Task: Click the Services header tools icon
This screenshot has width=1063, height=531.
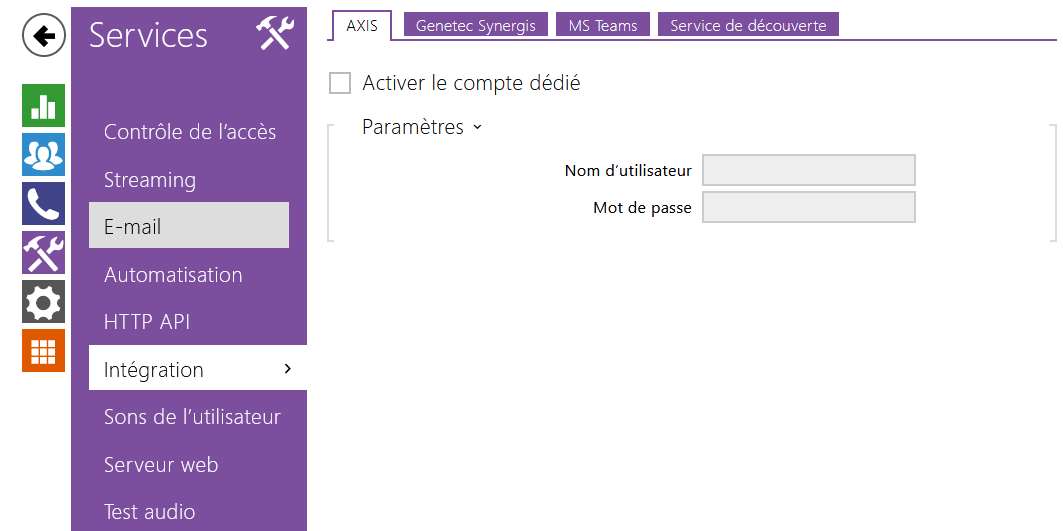Action: pos(274,33)
